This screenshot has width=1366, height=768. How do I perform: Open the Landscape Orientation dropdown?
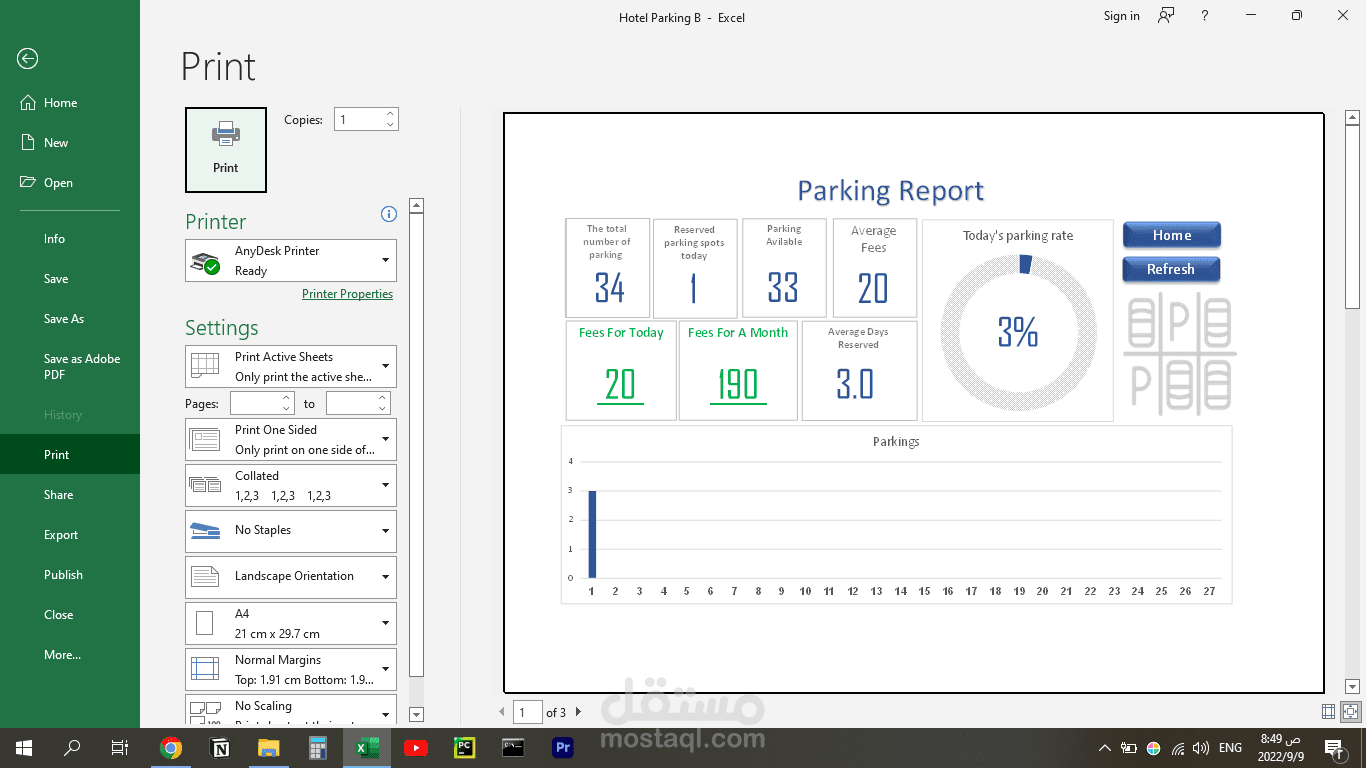pyautogui.click(x=291, y=577)
